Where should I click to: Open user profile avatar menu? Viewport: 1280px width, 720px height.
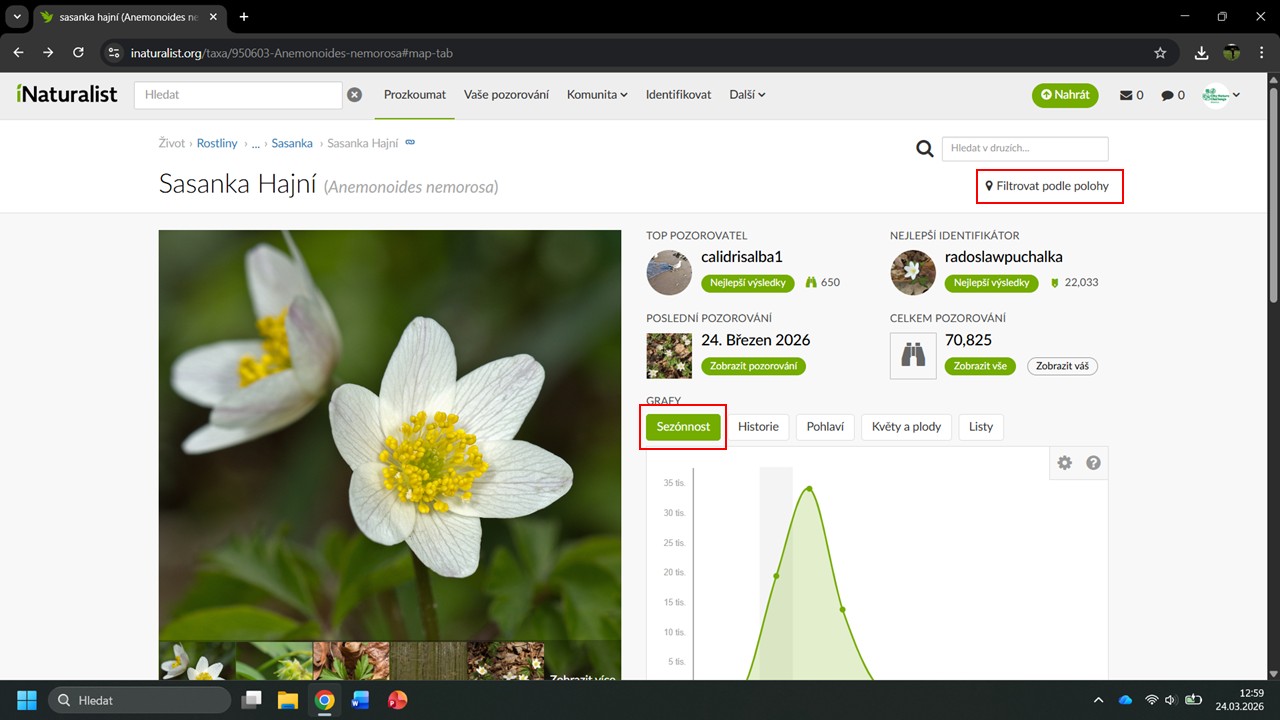(1221, 95)
